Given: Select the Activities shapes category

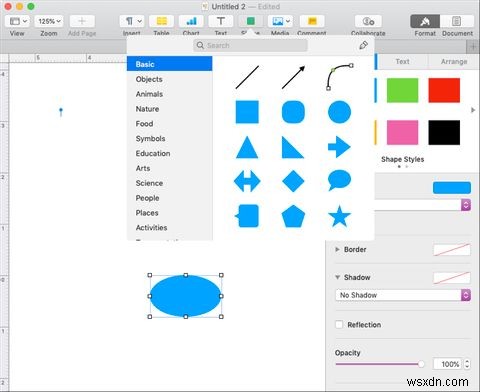Looking at the screenshot, I should [169, 228].
